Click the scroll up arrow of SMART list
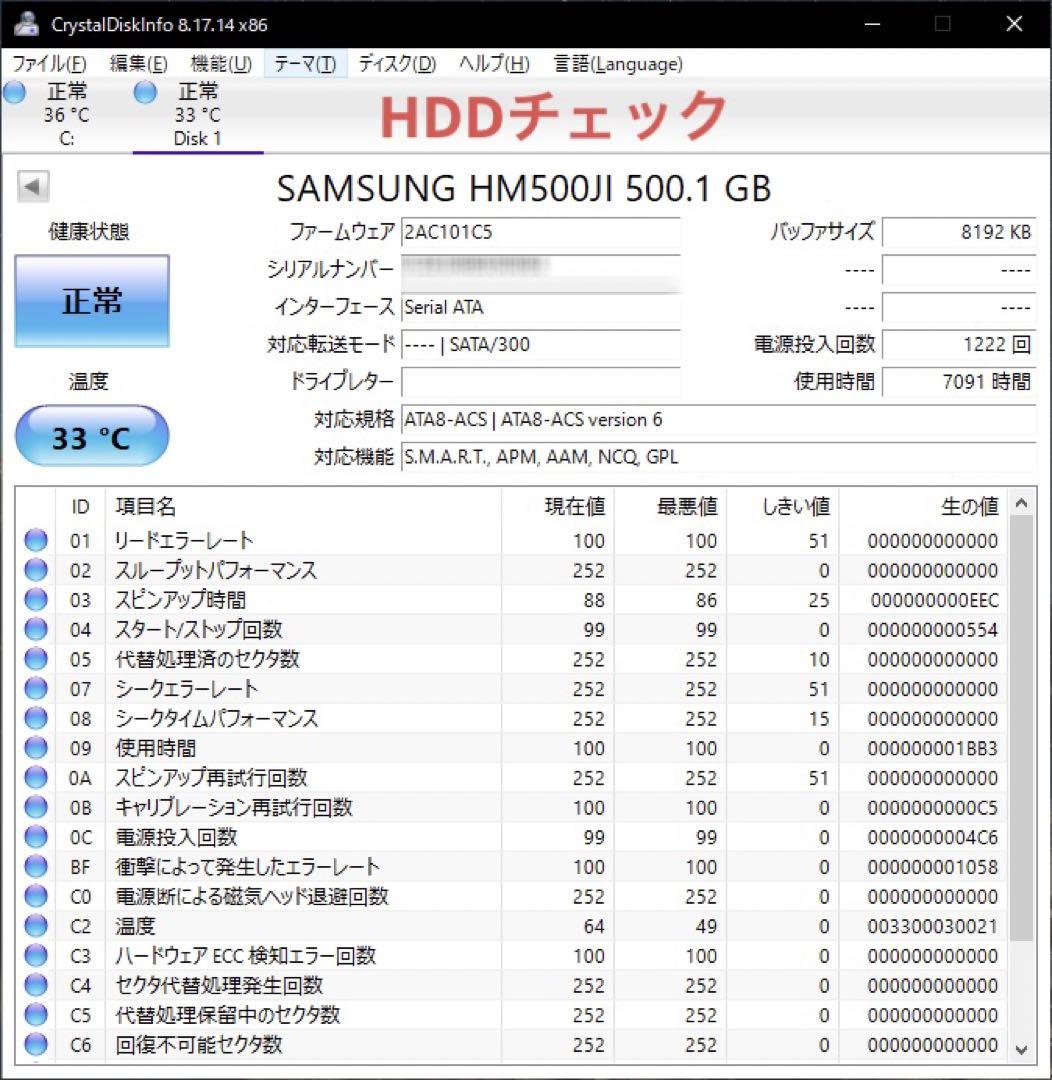 click(x=1022, y=503)
